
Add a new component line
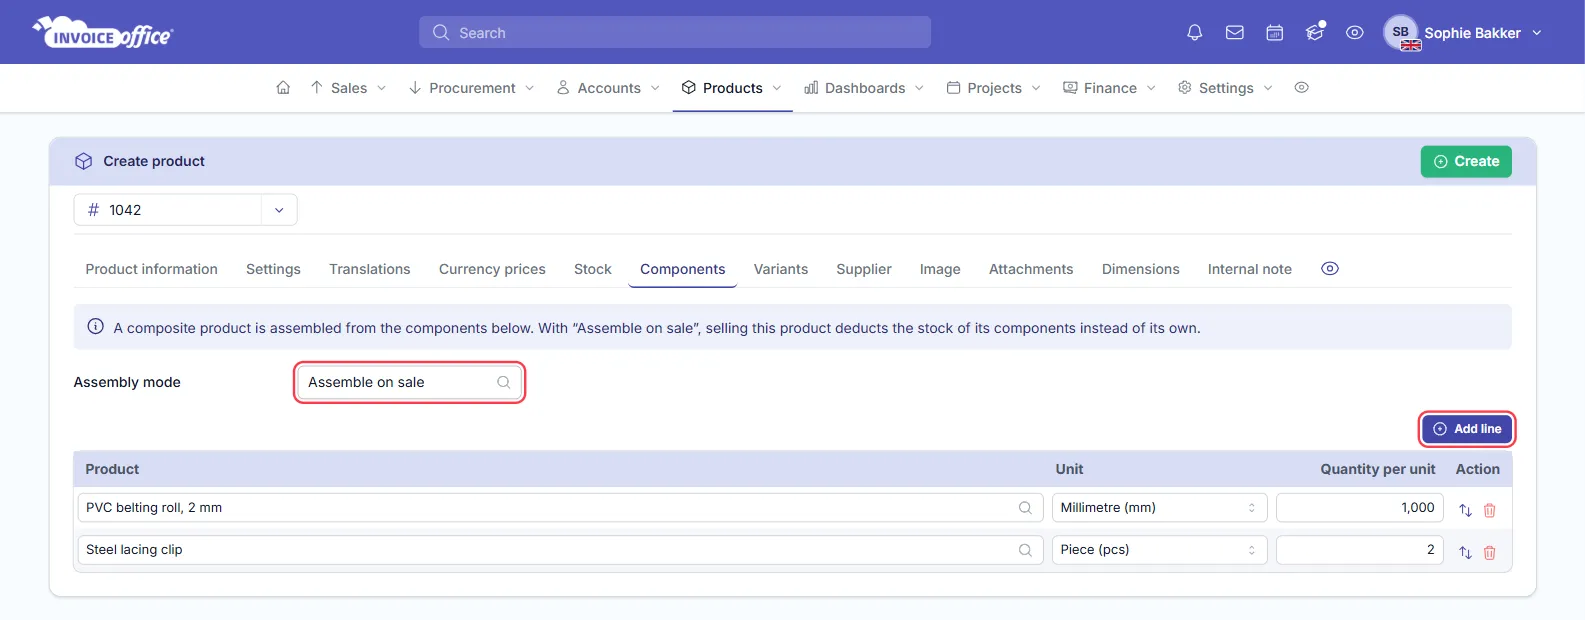click(x=1467, y=429)
